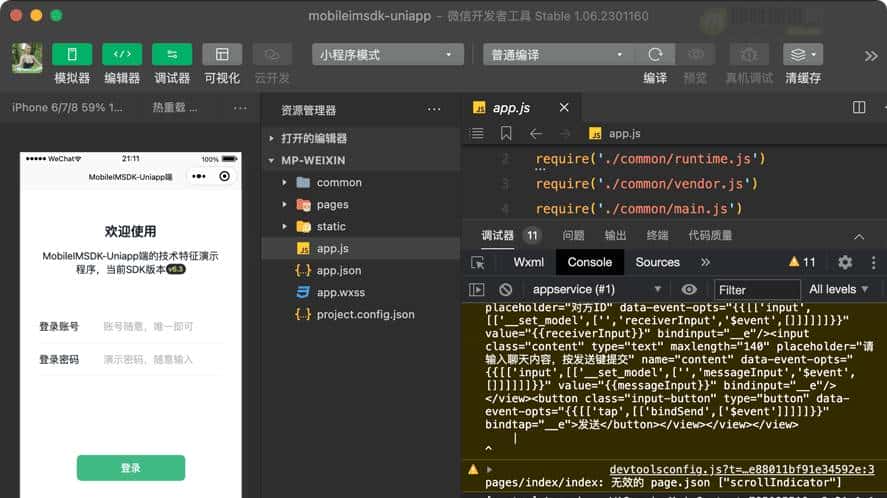This screenshot has height=498, width=887.
Task: Click the console Filter input field
Action: click(x=757, y=290)
